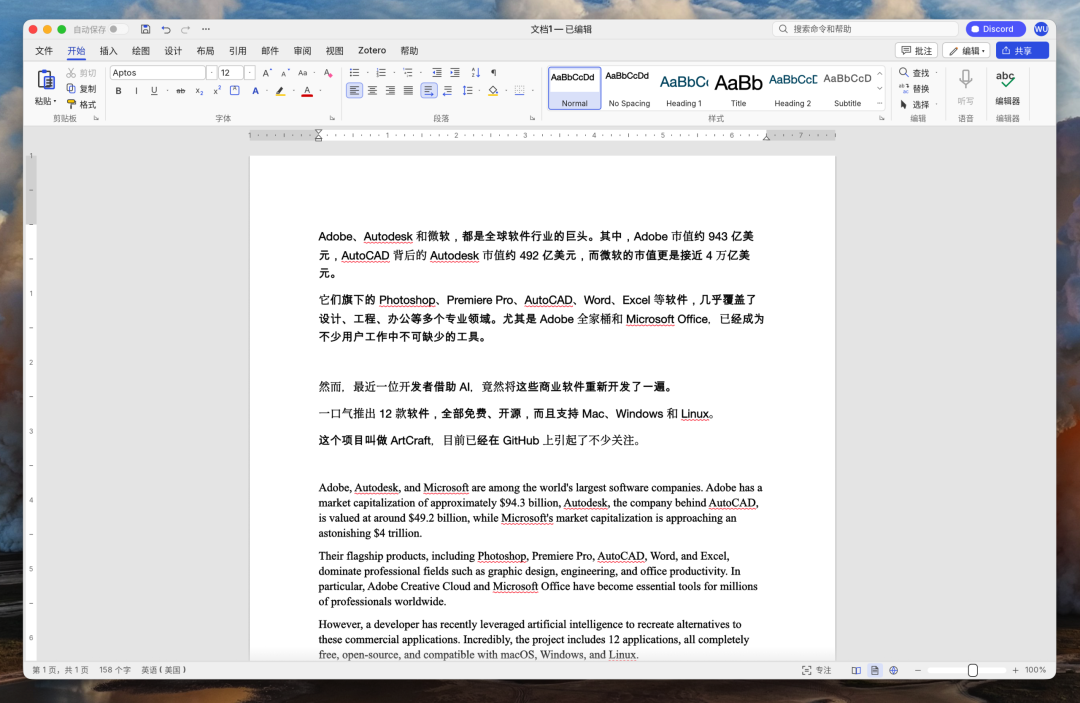Open the Layout tab

[205, 51]
